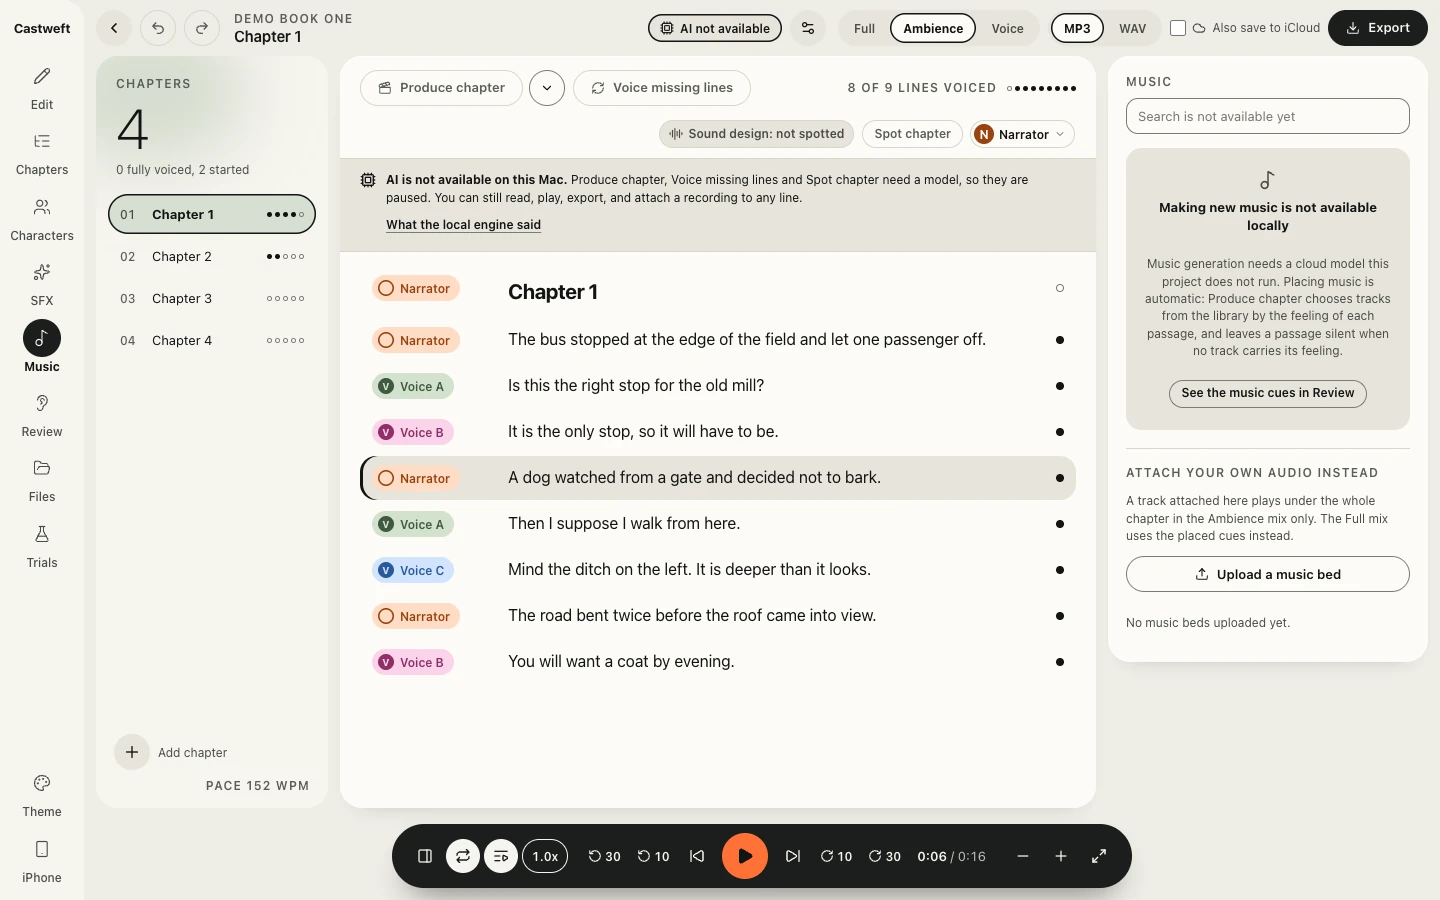1440x900 pixels.
Task: Open the iPhone preview in sidebar
Action: [42, 861]
